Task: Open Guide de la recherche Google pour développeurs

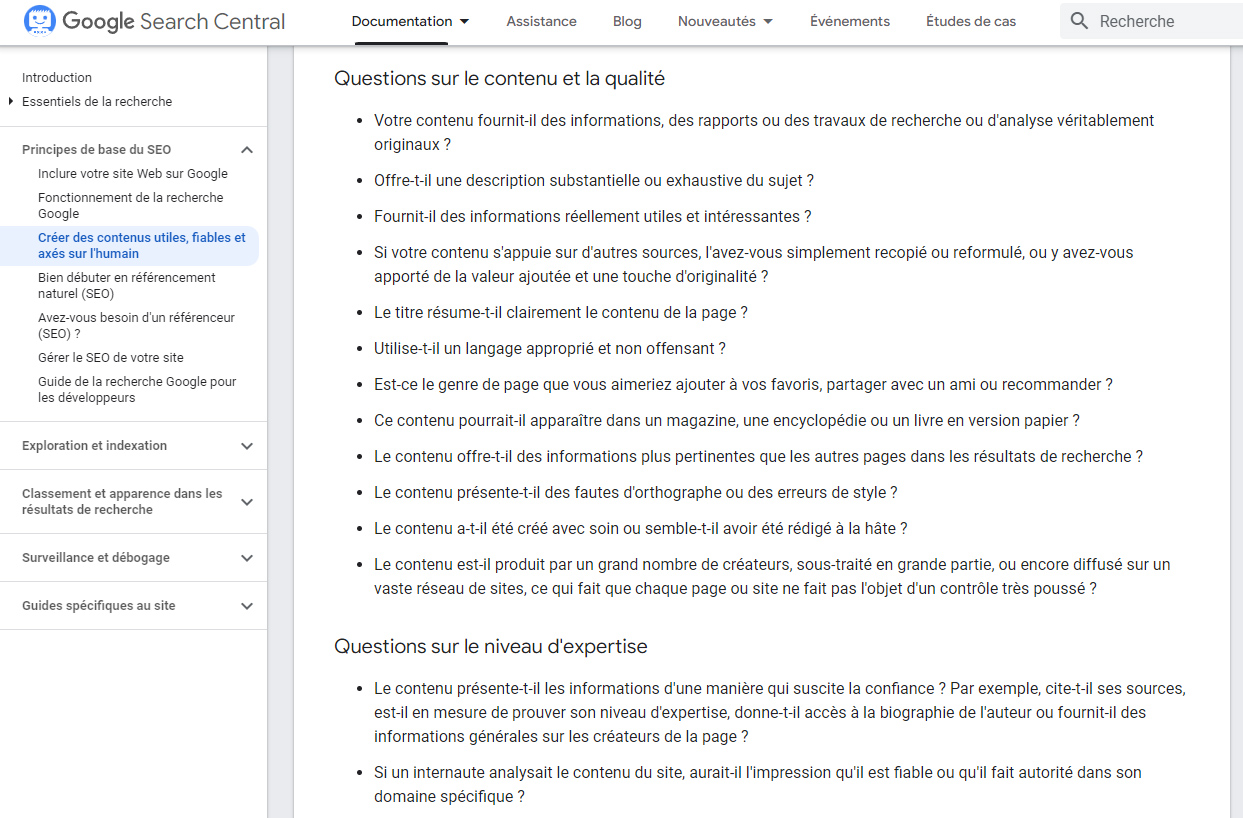Action: click(x=137, y=389)
